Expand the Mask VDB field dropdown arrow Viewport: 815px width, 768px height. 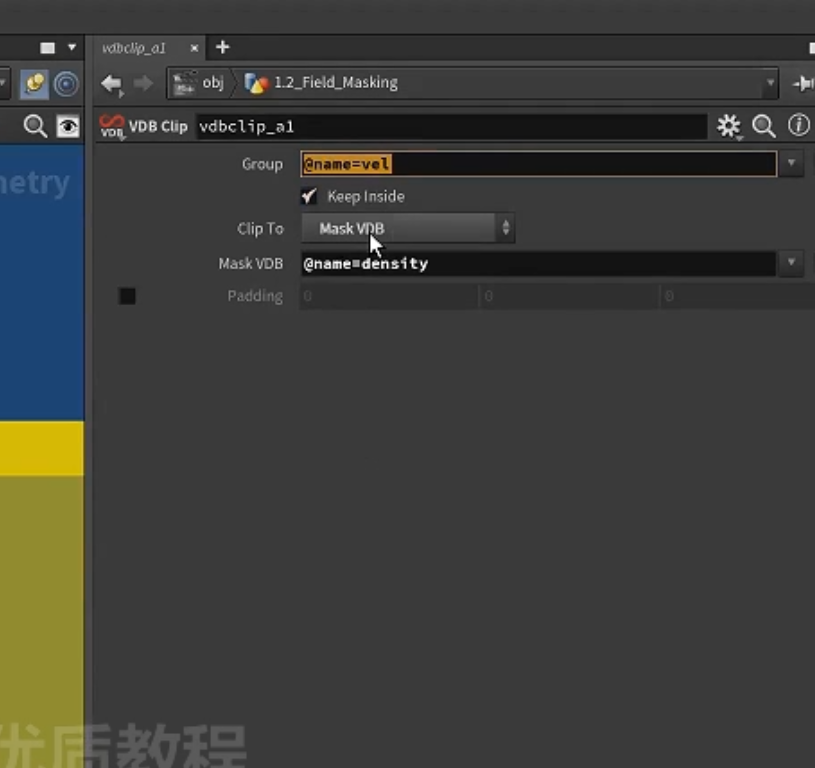791,263
